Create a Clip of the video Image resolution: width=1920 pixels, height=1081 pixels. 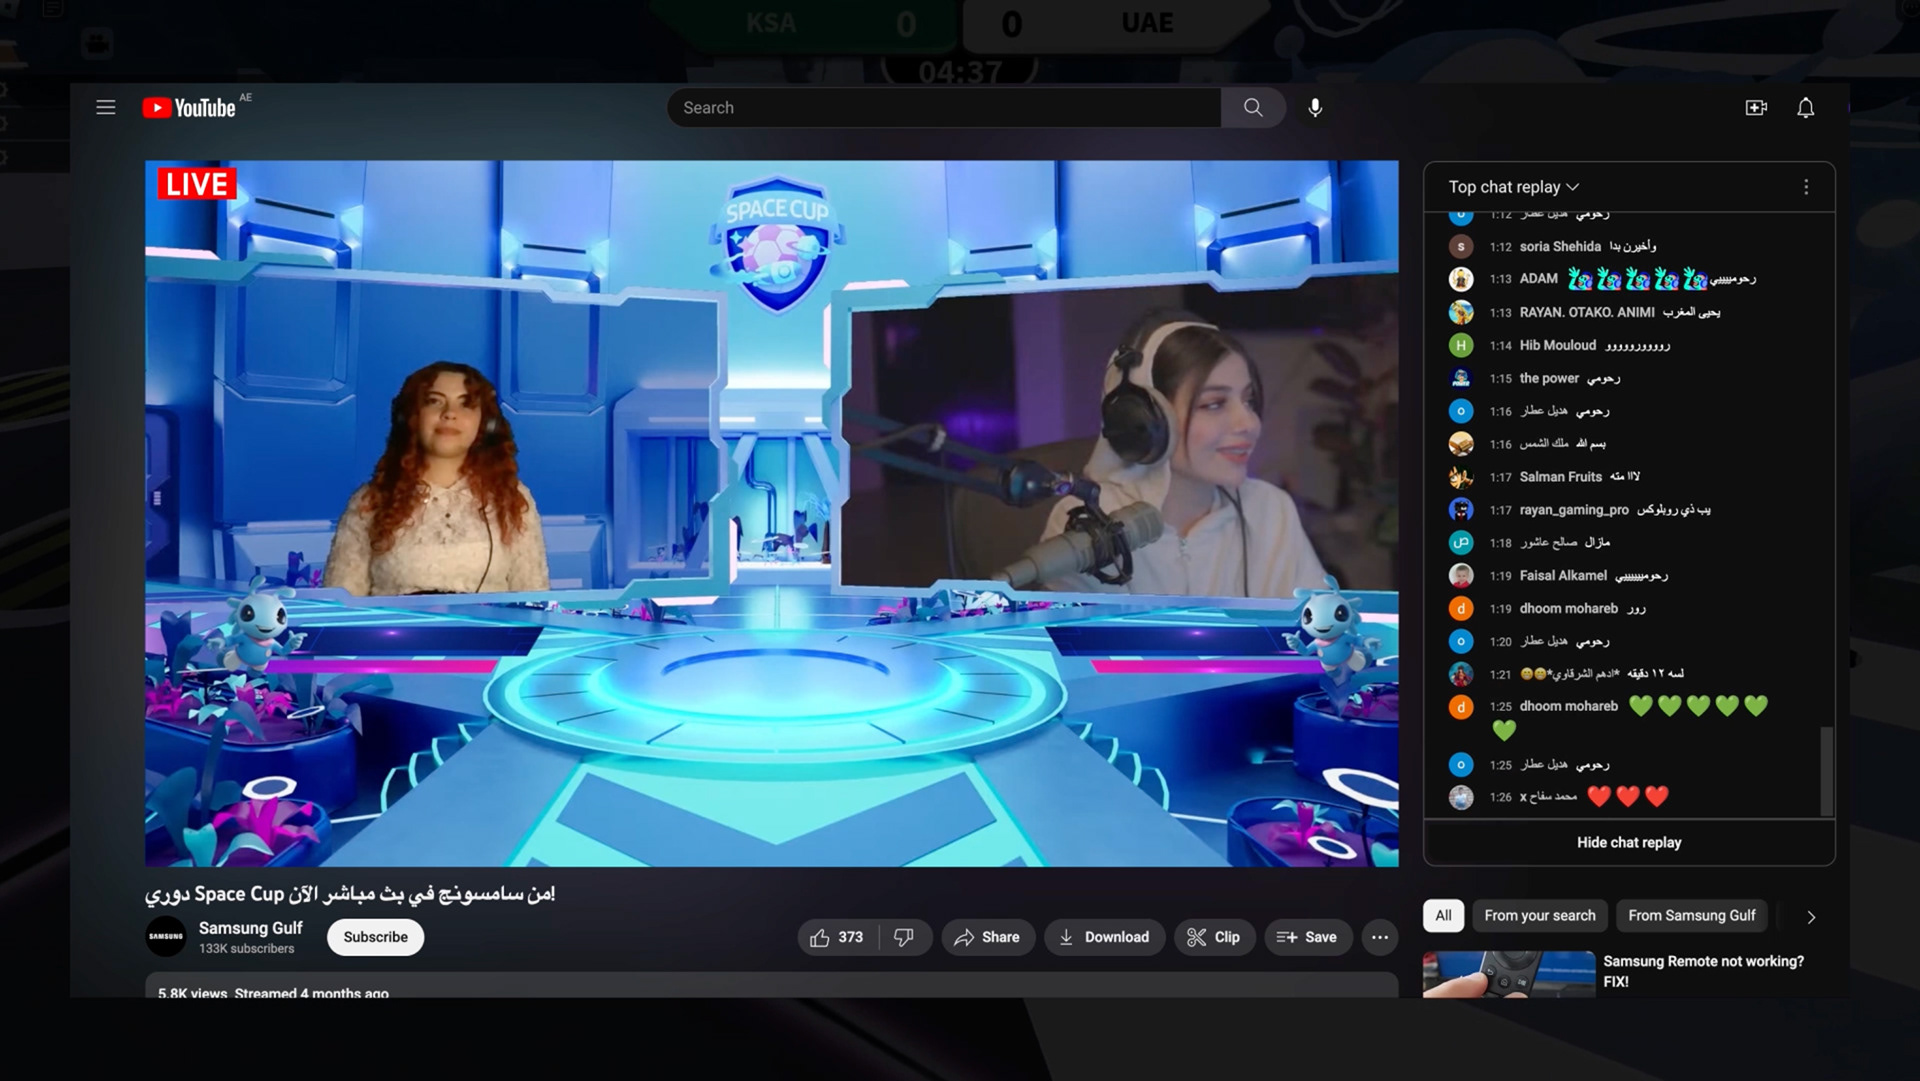point(1214,937)
